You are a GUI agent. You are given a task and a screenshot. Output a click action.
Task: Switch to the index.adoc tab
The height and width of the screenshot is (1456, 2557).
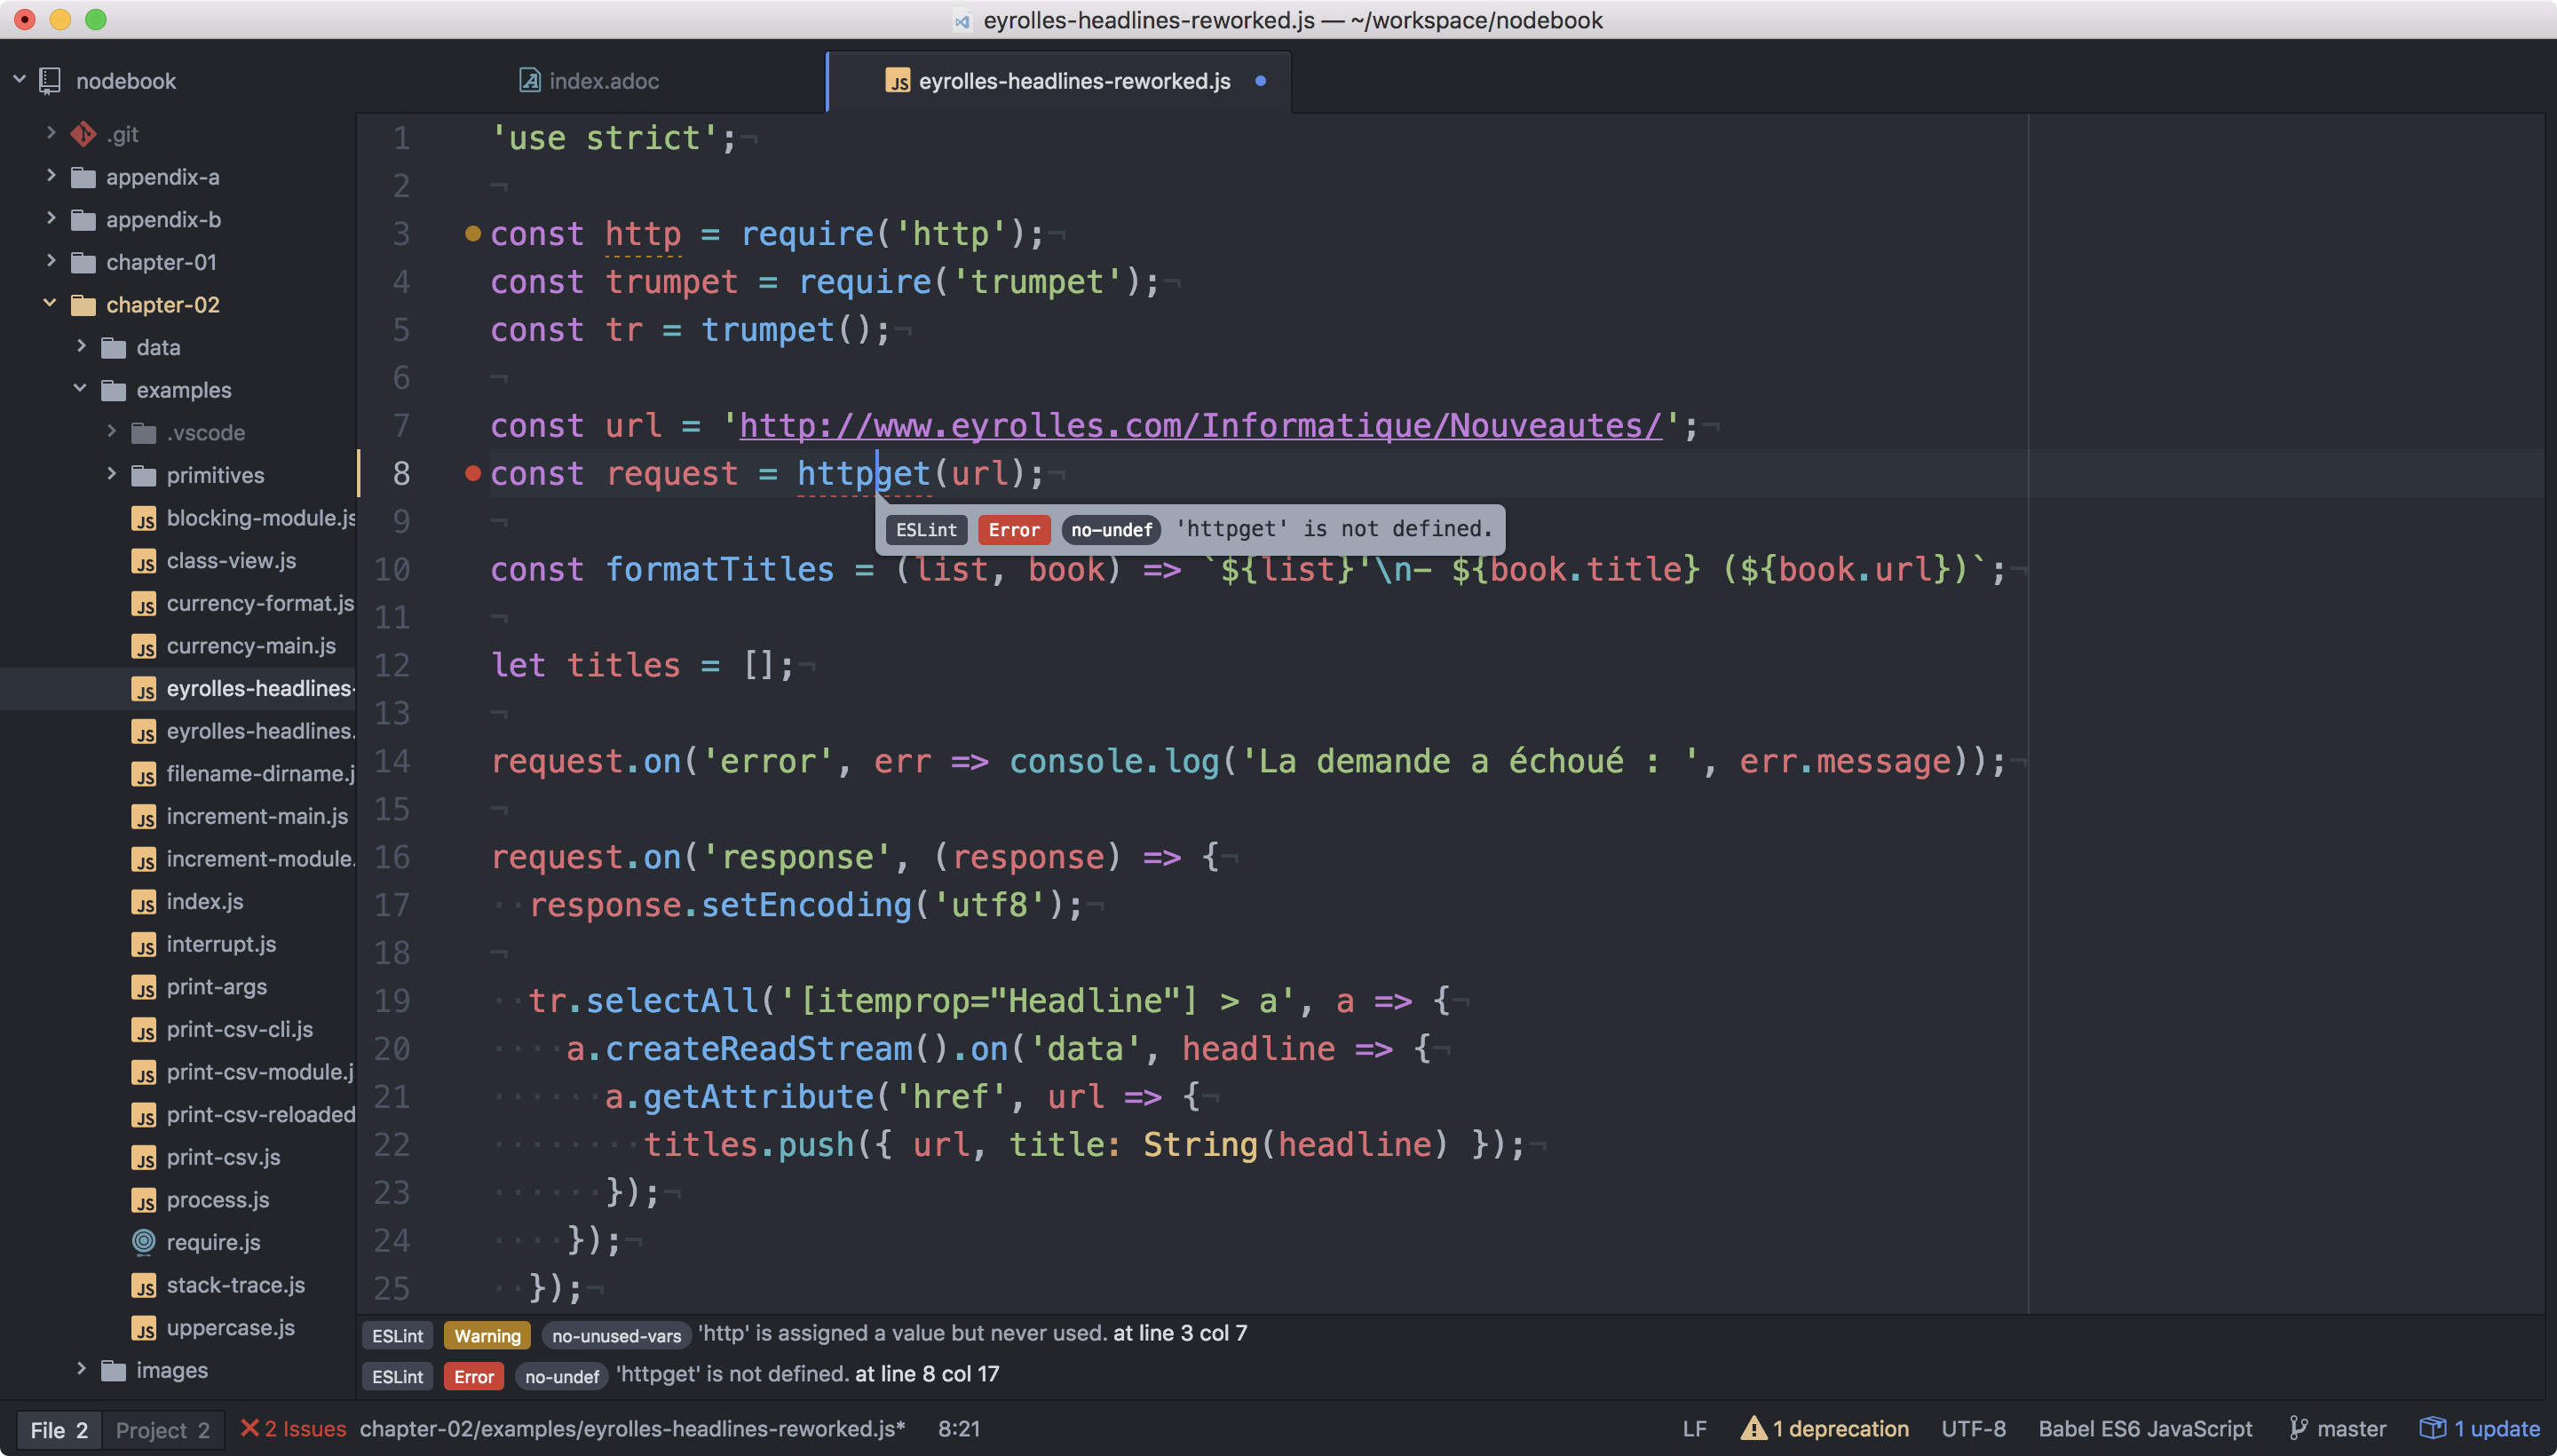coord(603,81)
